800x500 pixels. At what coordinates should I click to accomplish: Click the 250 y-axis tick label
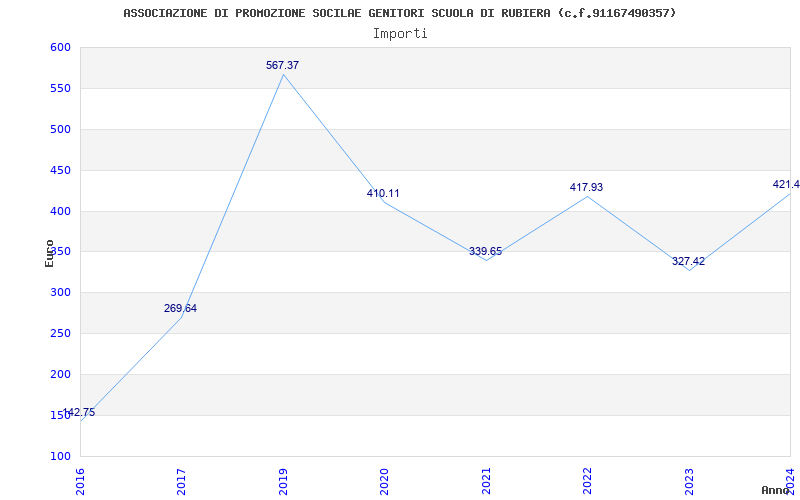coord(60,333)
